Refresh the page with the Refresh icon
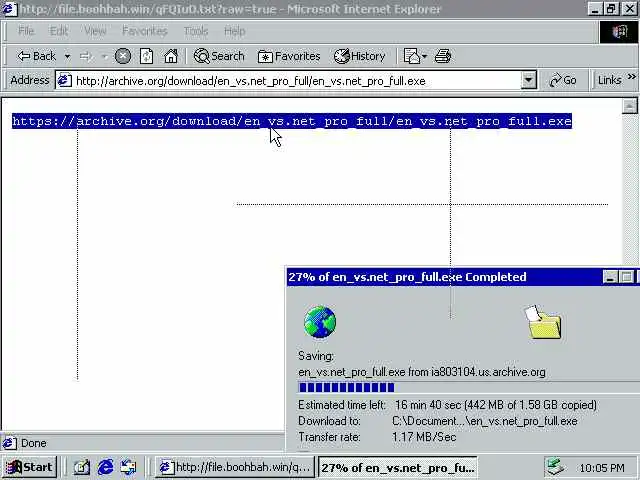This screenshot has height=480, width=640. point(147,56)
